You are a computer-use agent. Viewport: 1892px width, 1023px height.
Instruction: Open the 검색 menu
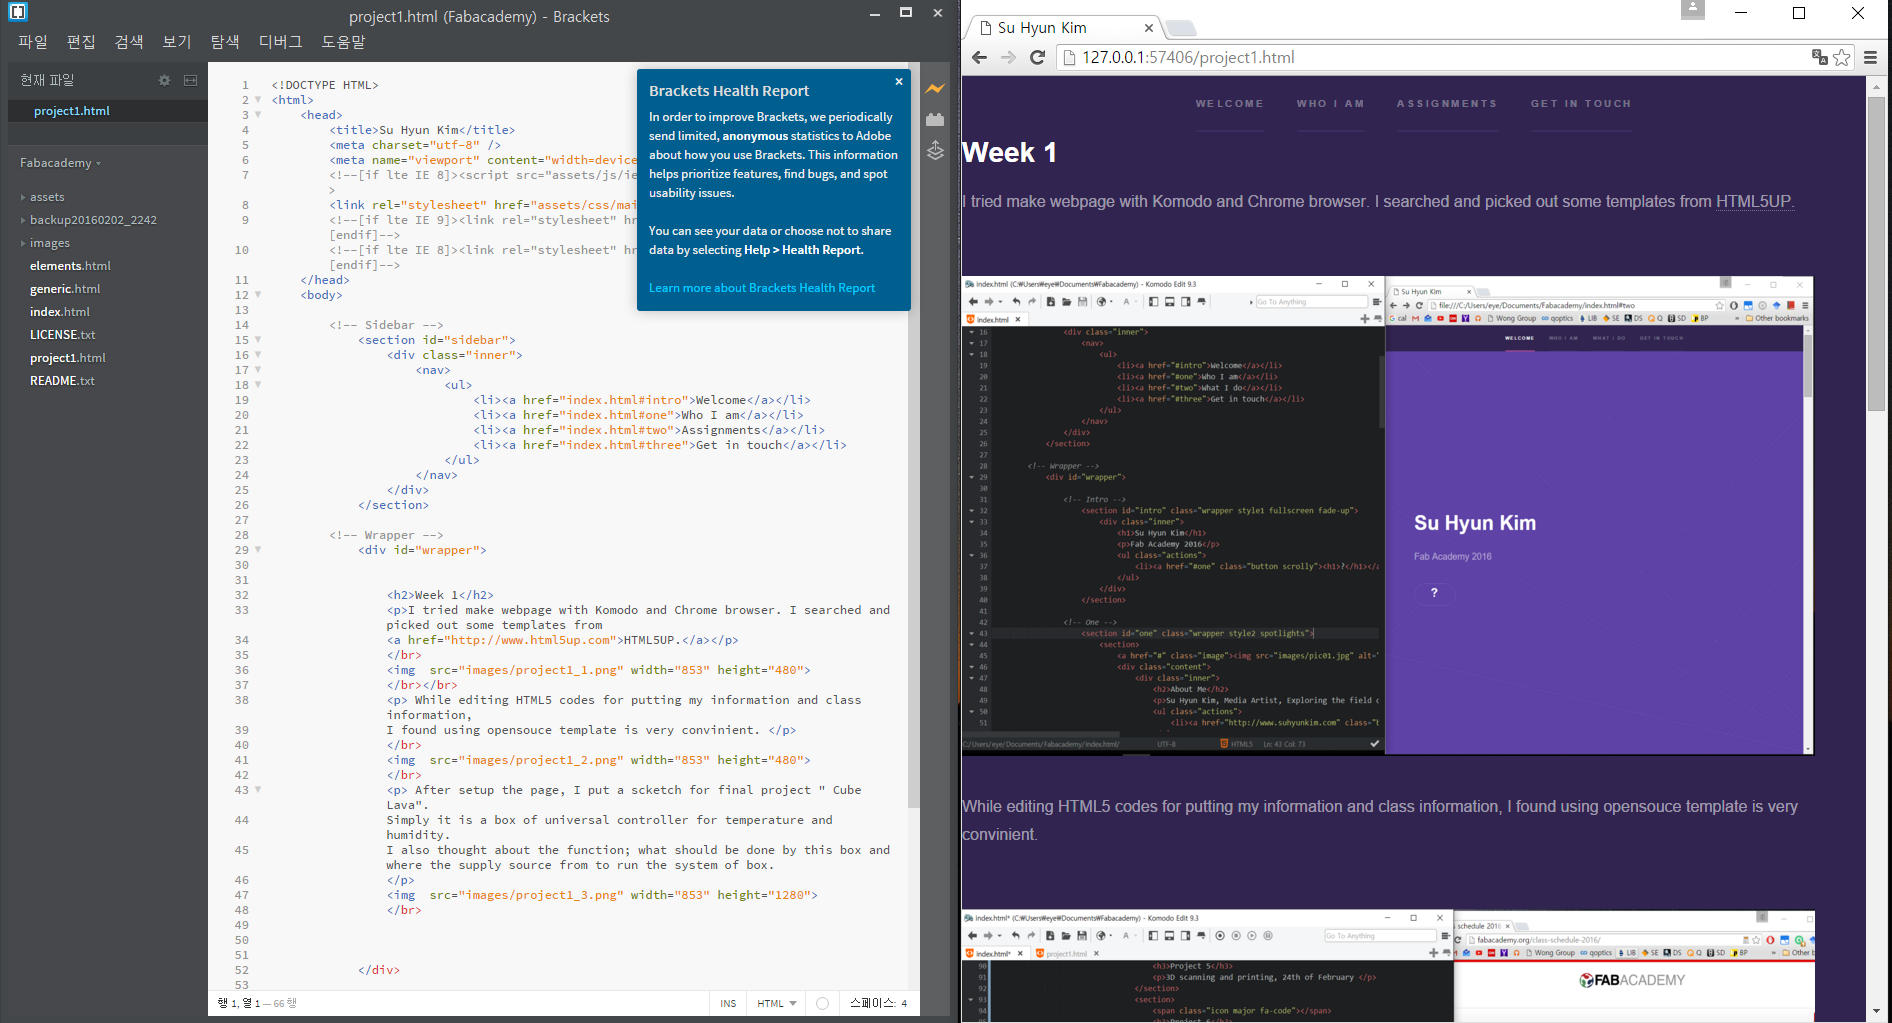point(129,42)
